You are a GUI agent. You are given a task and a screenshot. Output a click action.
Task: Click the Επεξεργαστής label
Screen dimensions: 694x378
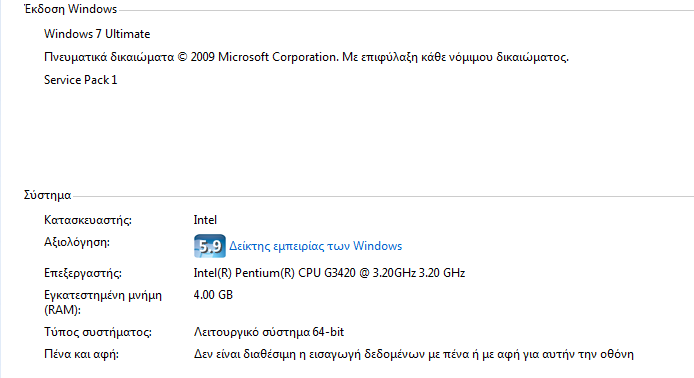pyautogui.click(x=83, y=273)
